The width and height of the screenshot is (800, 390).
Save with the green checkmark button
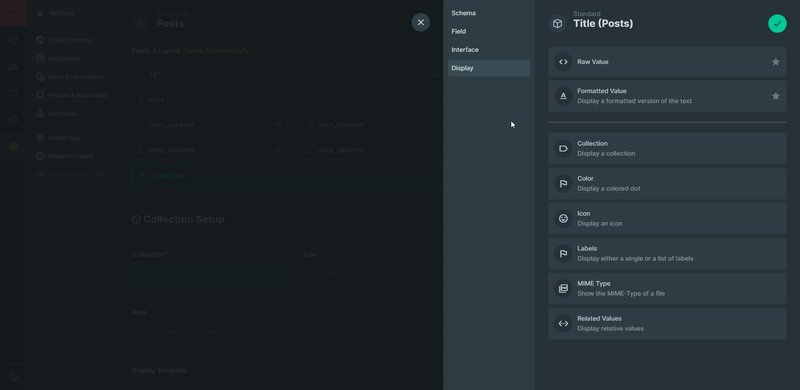[777, 23]
